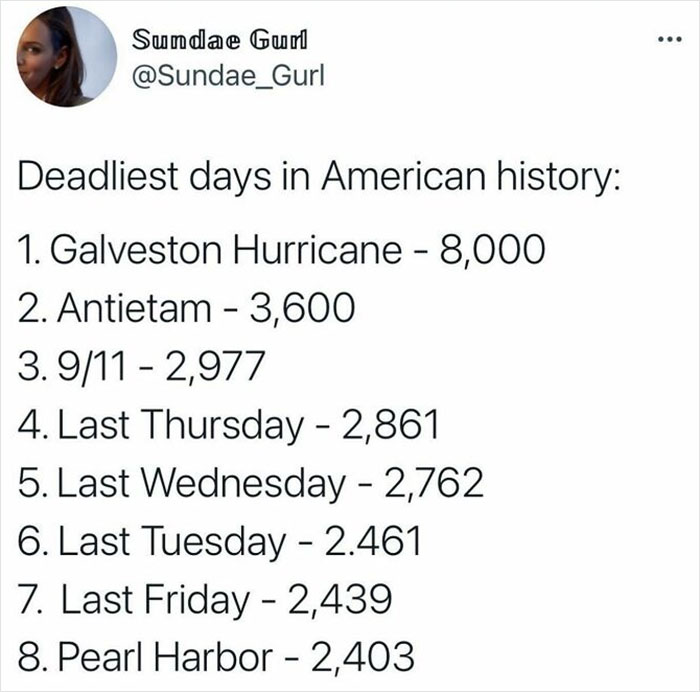Click the Pearl Harbor entry

[x=161, y=657]
